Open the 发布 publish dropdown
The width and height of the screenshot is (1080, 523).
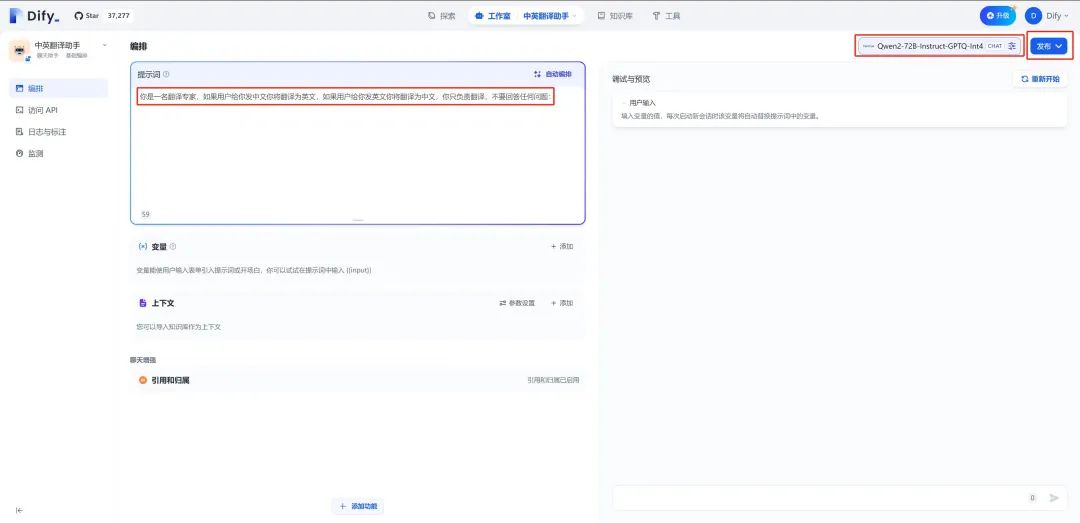[1049, 46]
